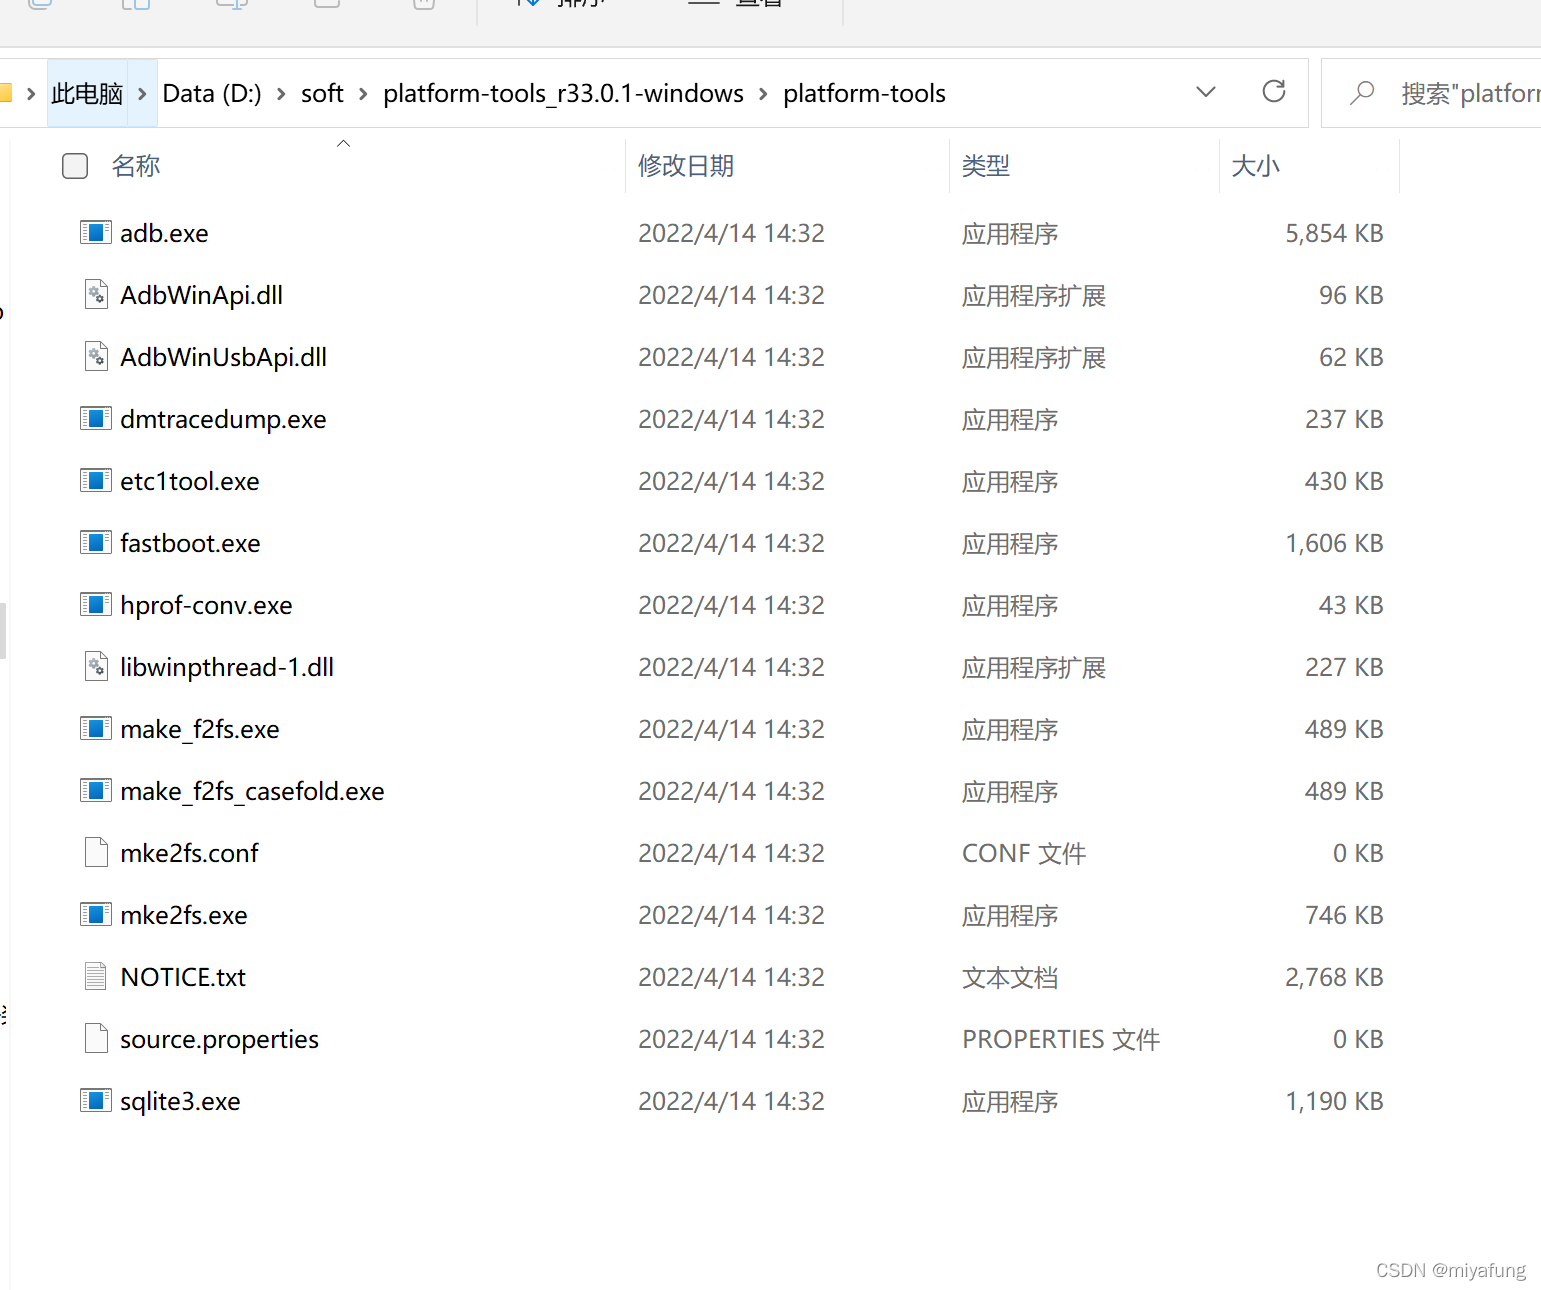Sort files by 大小 column

(1256, 166)
